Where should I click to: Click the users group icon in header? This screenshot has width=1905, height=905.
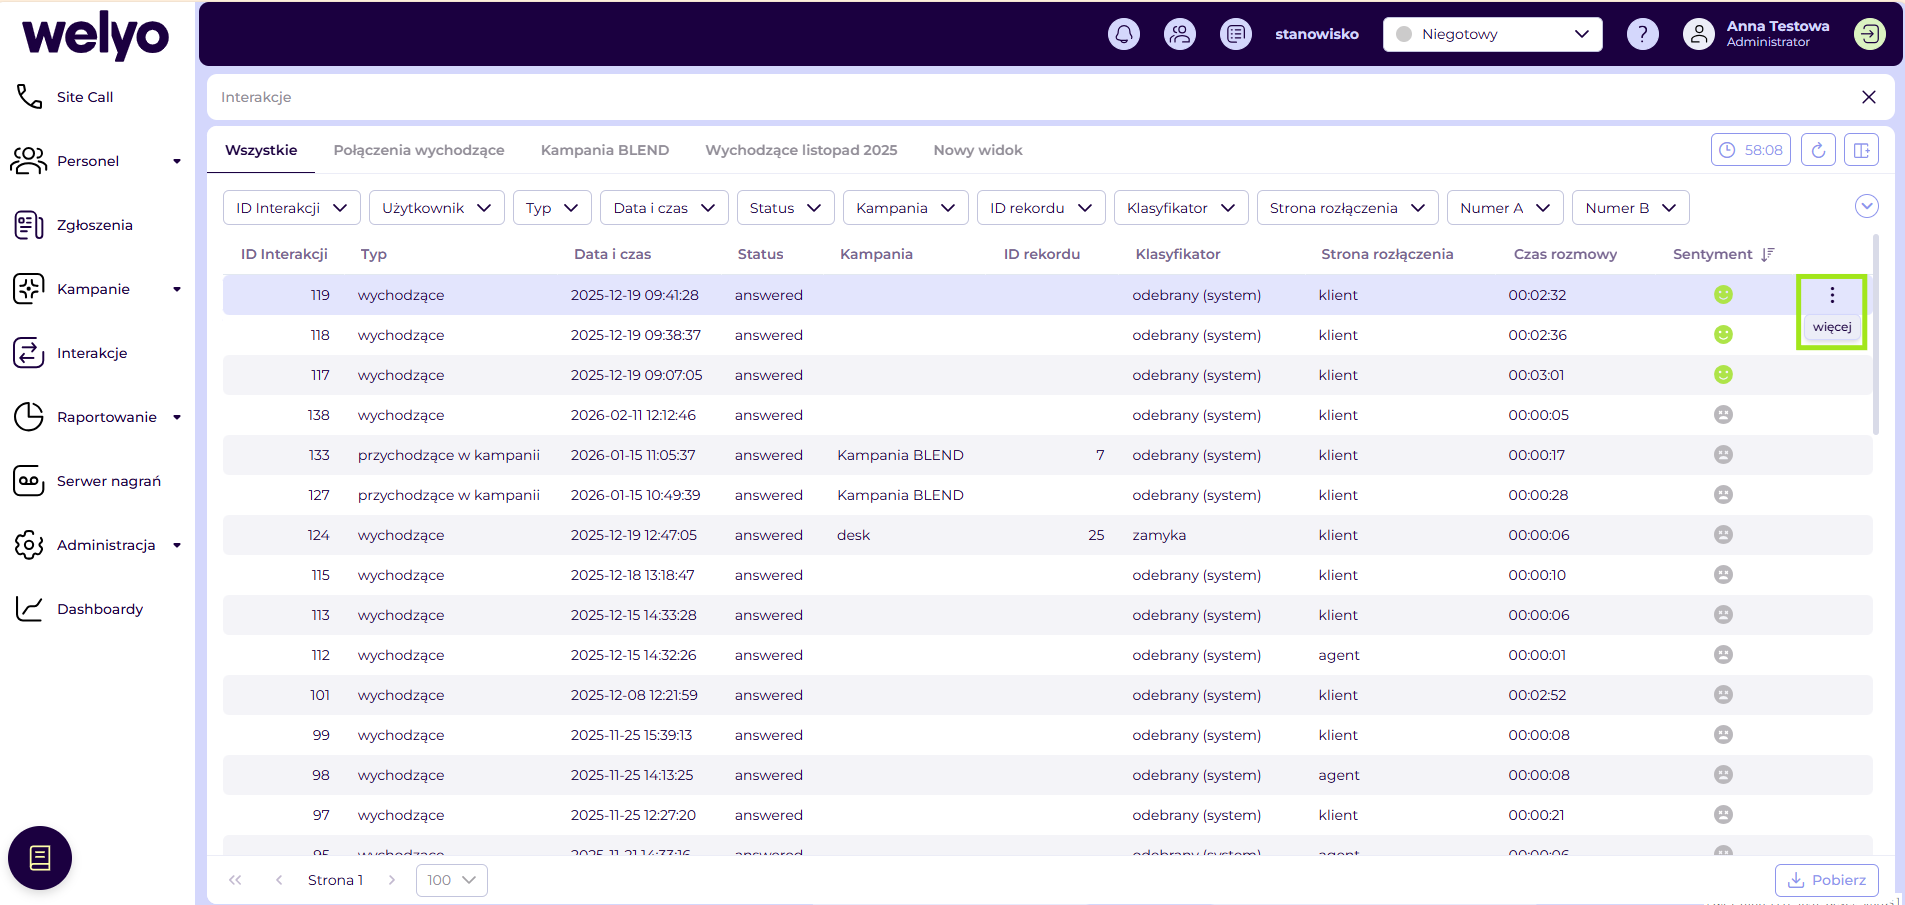point(1180,34)
